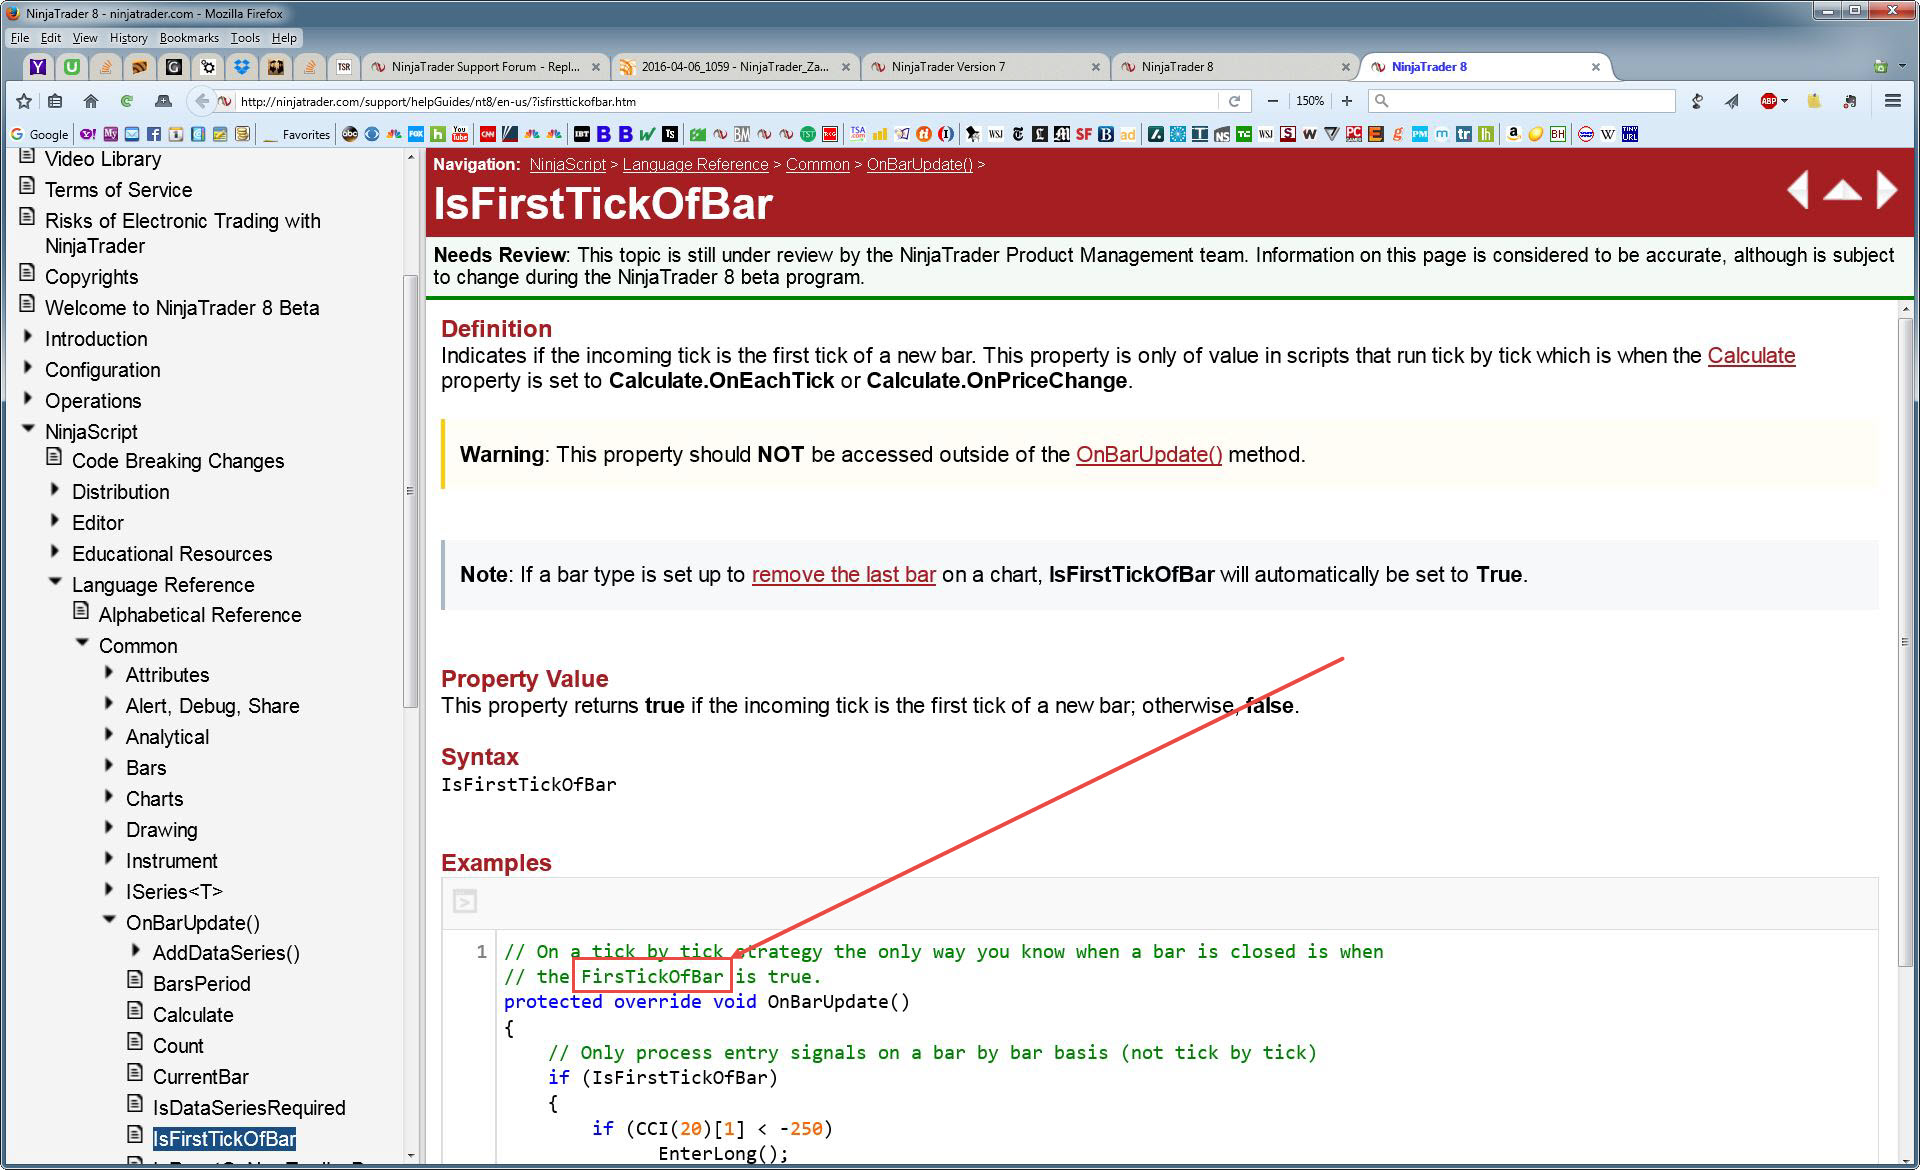Click the Adblock Plus icon
1920x1170 pixels.
(x=1769, y=101)
